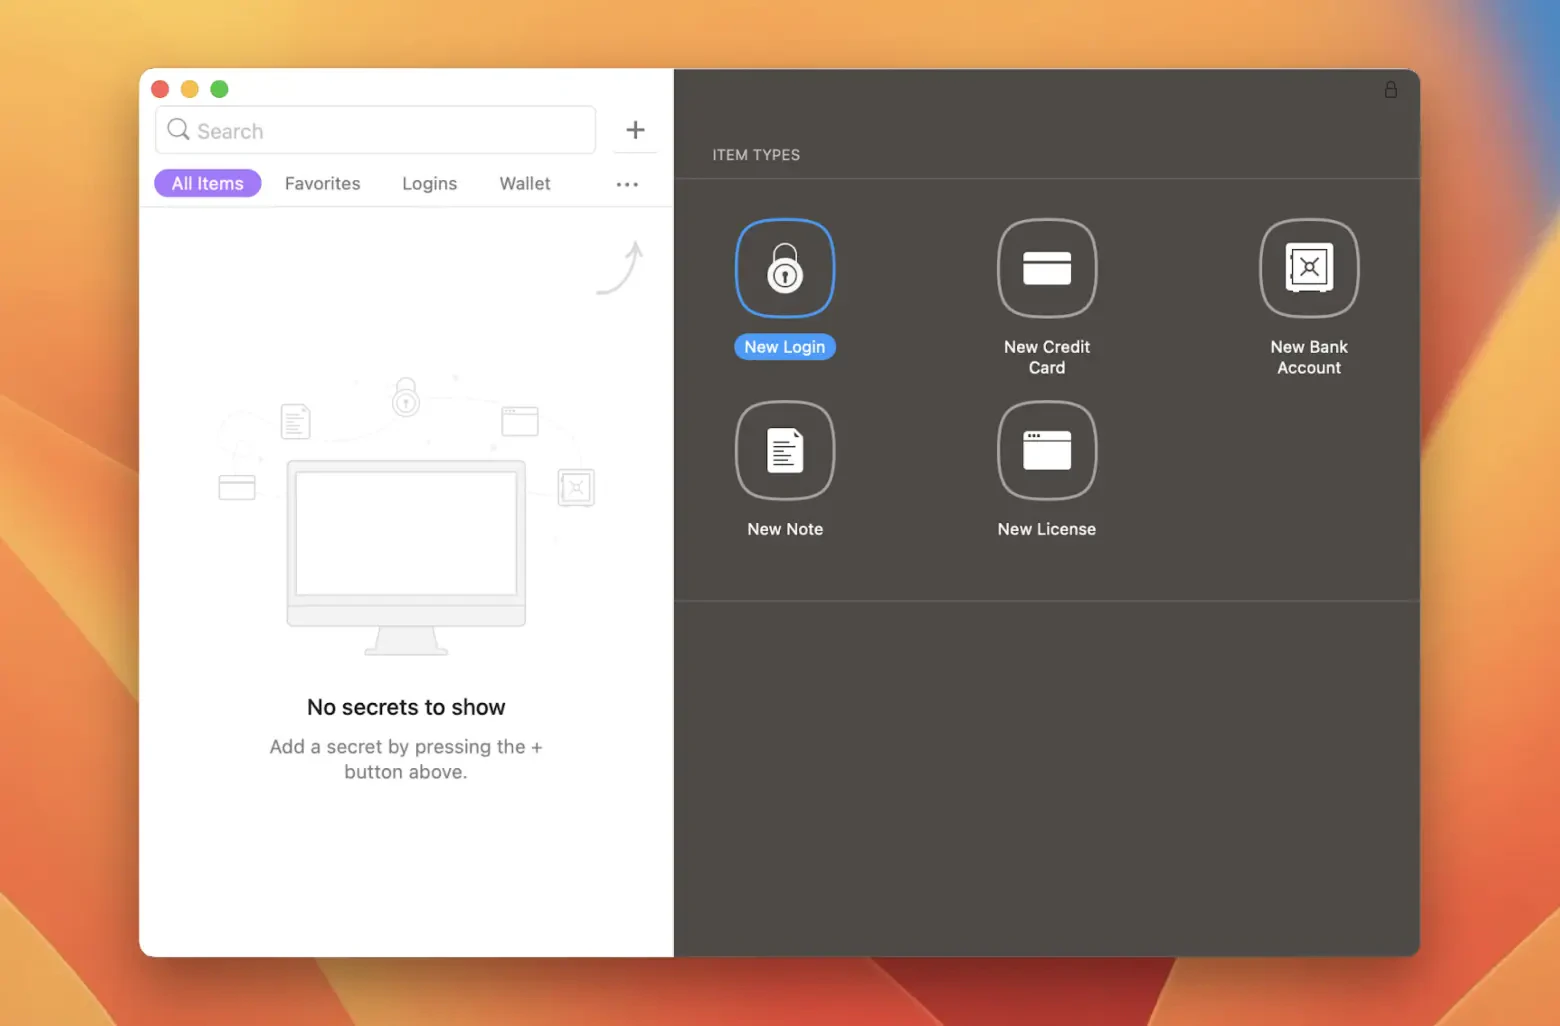Focus the Search input field
This screenshot has height=1026, width=1560.
point(376,130)
